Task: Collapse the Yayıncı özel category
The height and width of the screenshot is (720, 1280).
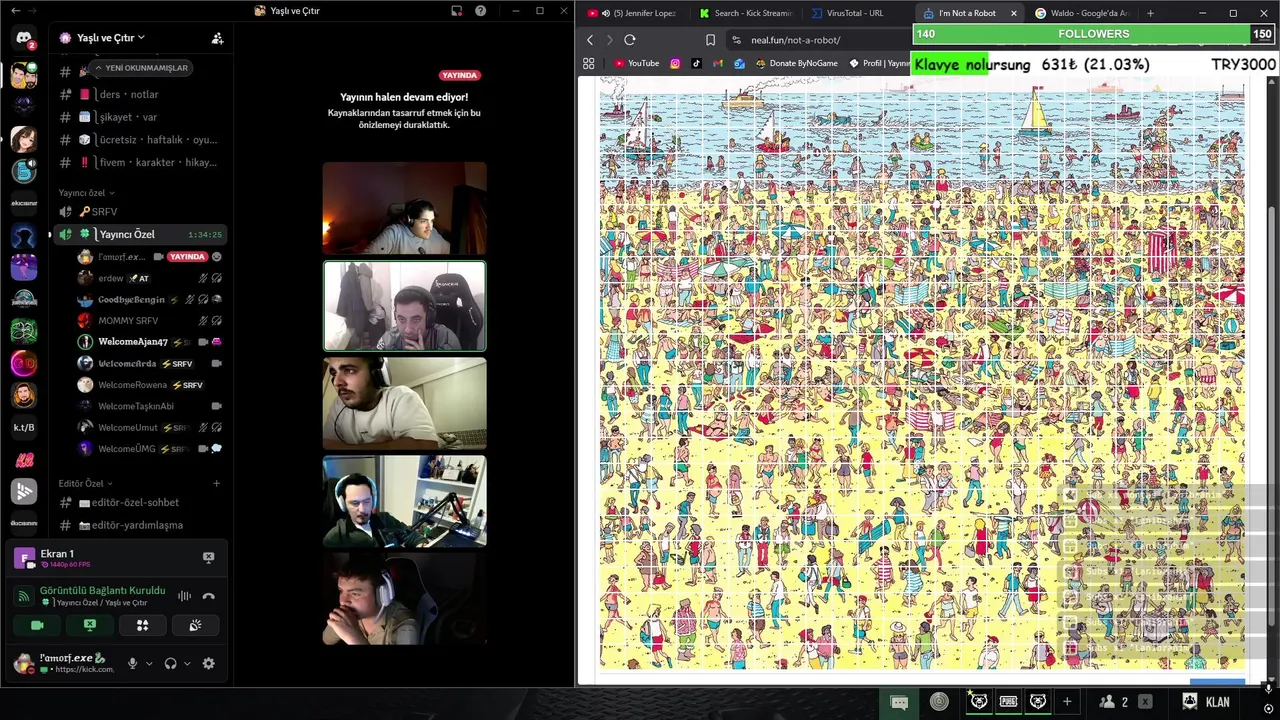Action: tap(86, 193)
